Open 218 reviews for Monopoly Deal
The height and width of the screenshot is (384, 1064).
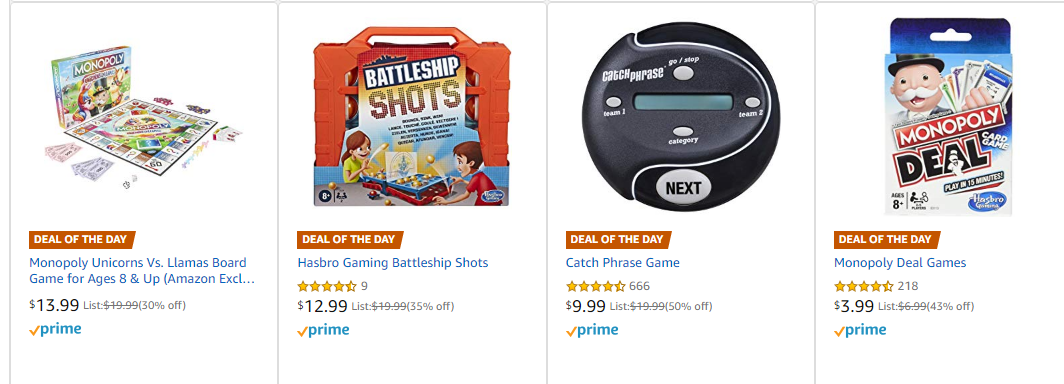[x=907, y=286]
